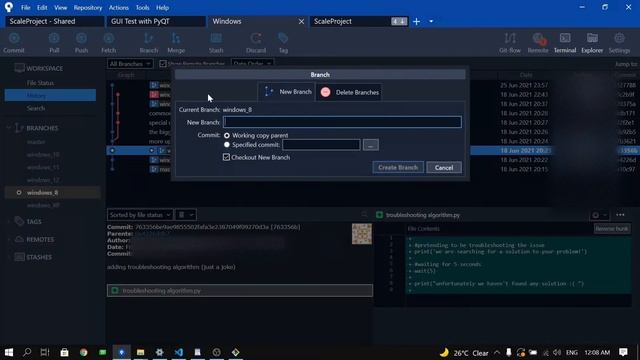The width and height of the screenshot is (640, 360).
Task: Close the Windows repository tab
Action: 301,21
